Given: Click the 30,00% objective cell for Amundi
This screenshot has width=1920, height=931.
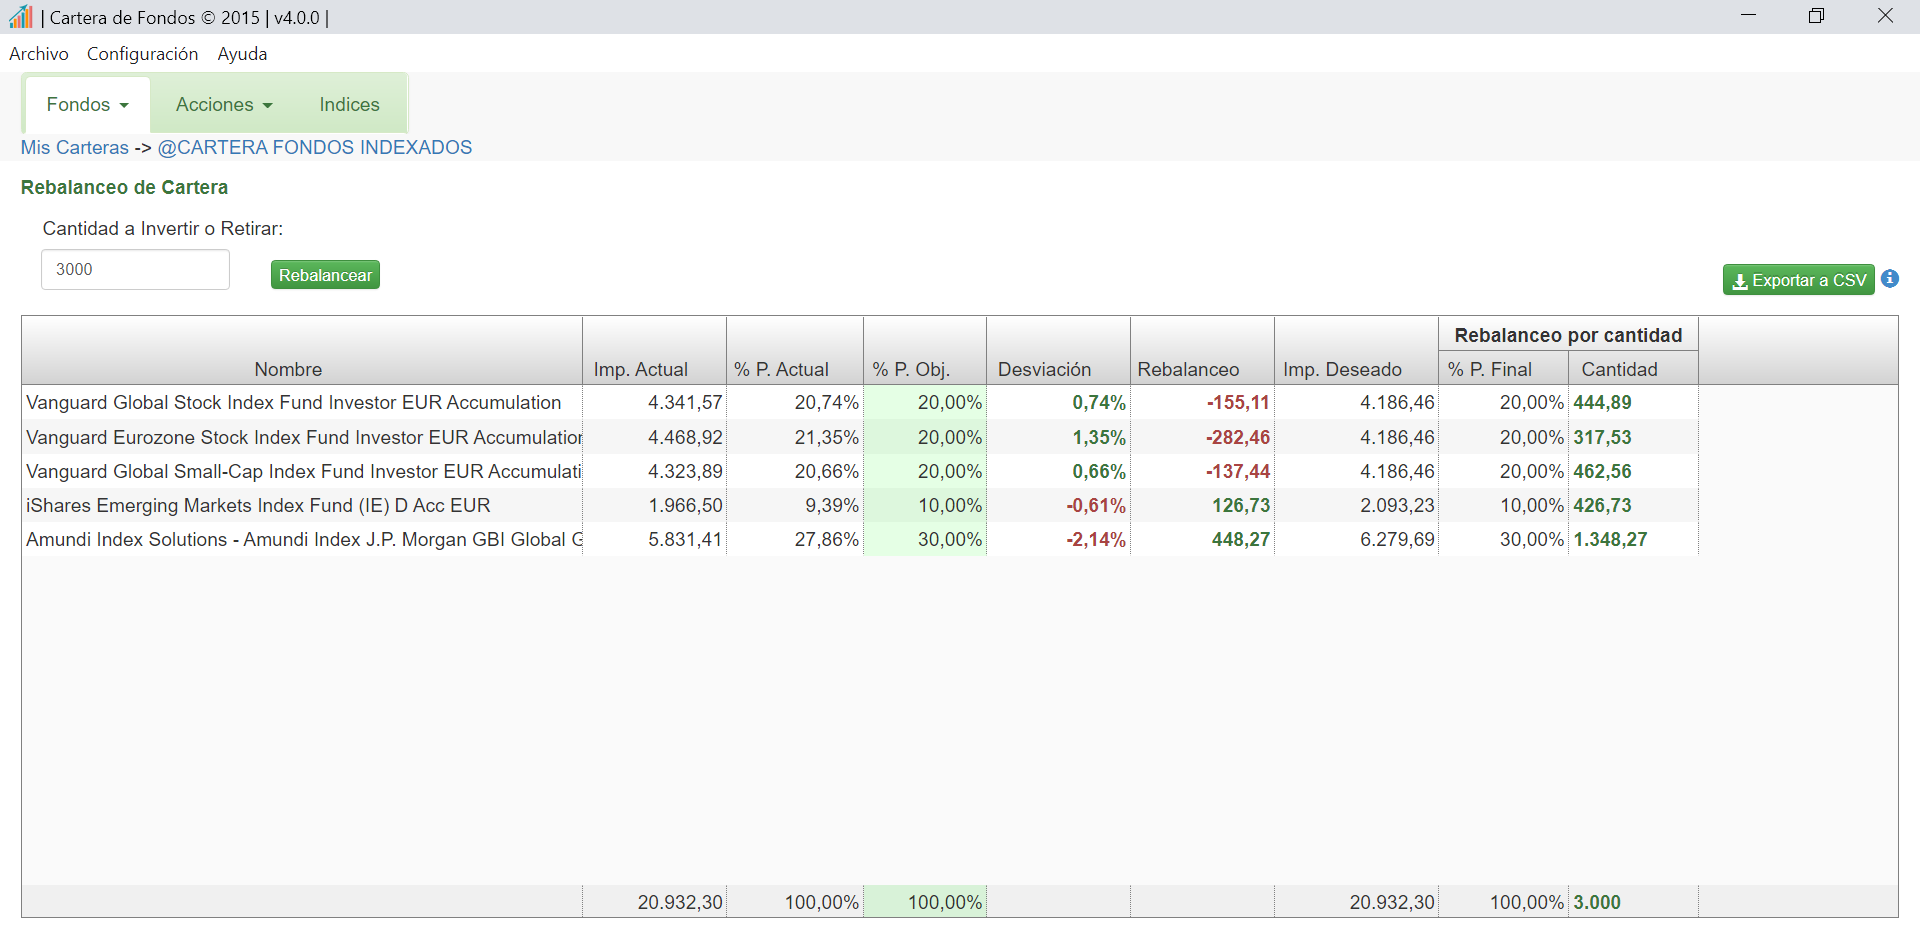Looking at the screenshot, I should point(925,539).
